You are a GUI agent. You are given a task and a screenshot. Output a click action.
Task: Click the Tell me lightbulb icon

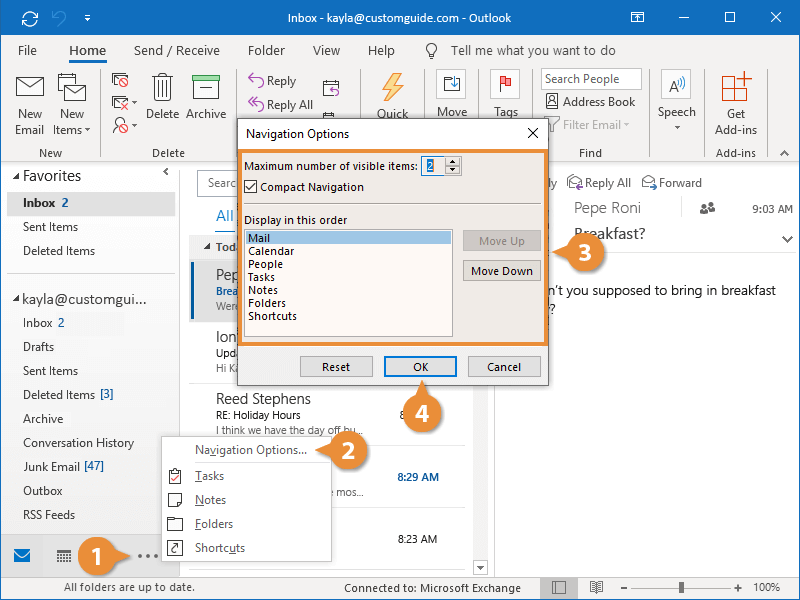coord(431,51)
